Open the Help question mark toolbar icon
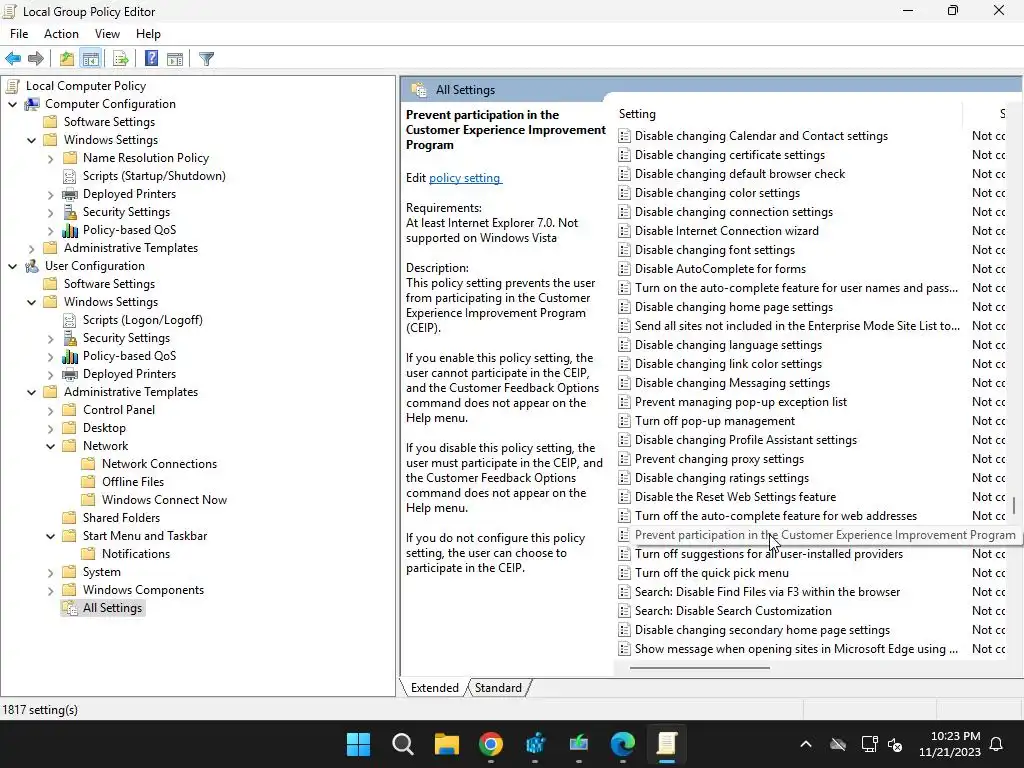Viewport: 1024px width, 768px height. tap(152, 59)
